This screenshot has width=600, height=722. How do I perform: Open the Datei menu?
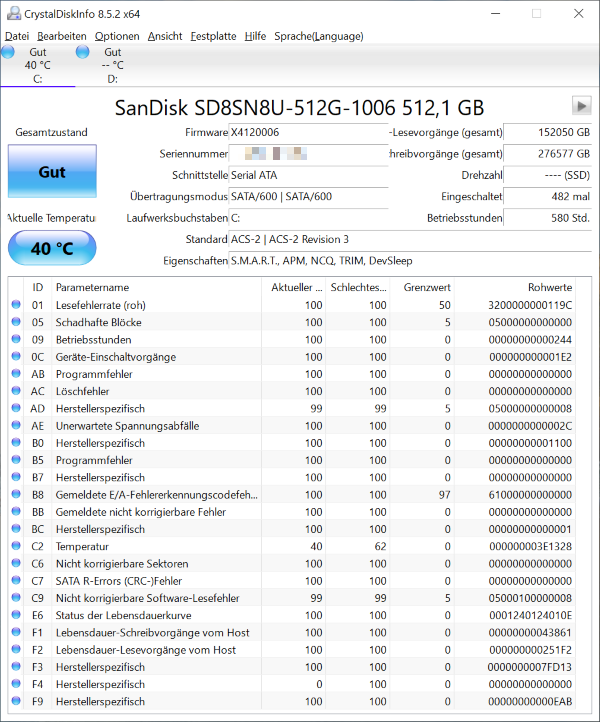[x=17, y=36]
